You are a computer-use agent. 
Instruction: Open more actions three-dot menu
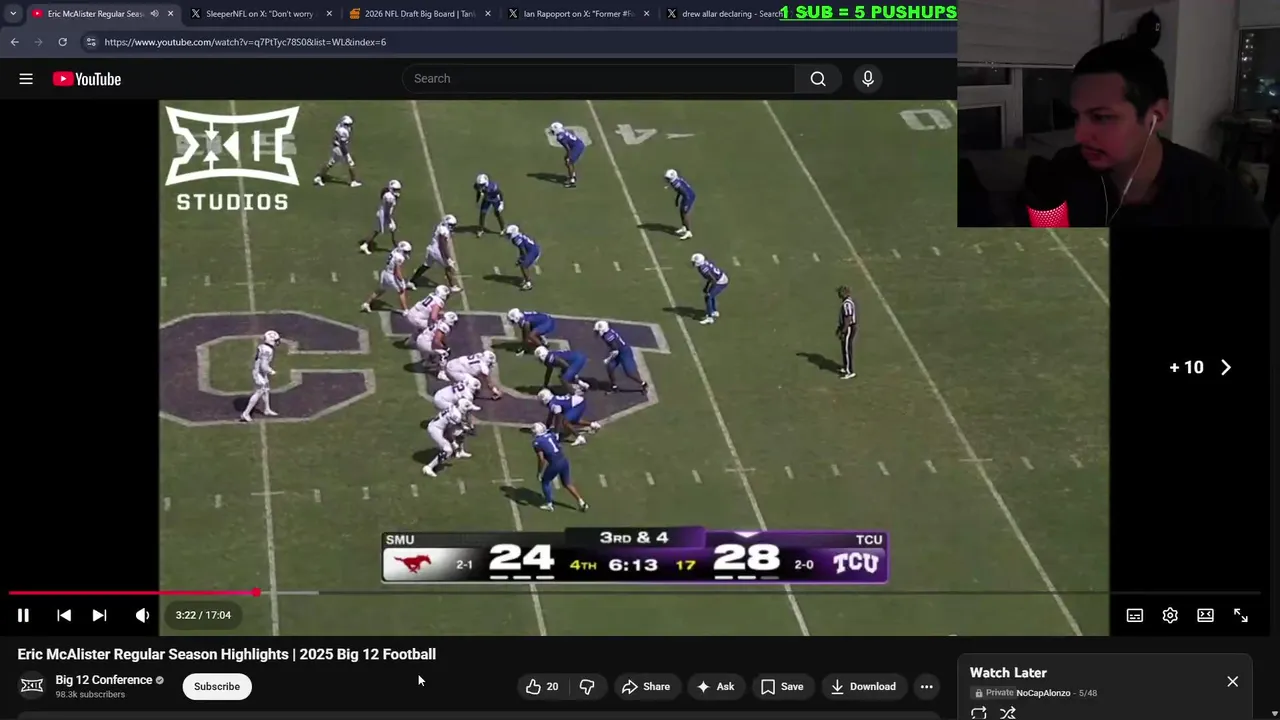[927, 686]
